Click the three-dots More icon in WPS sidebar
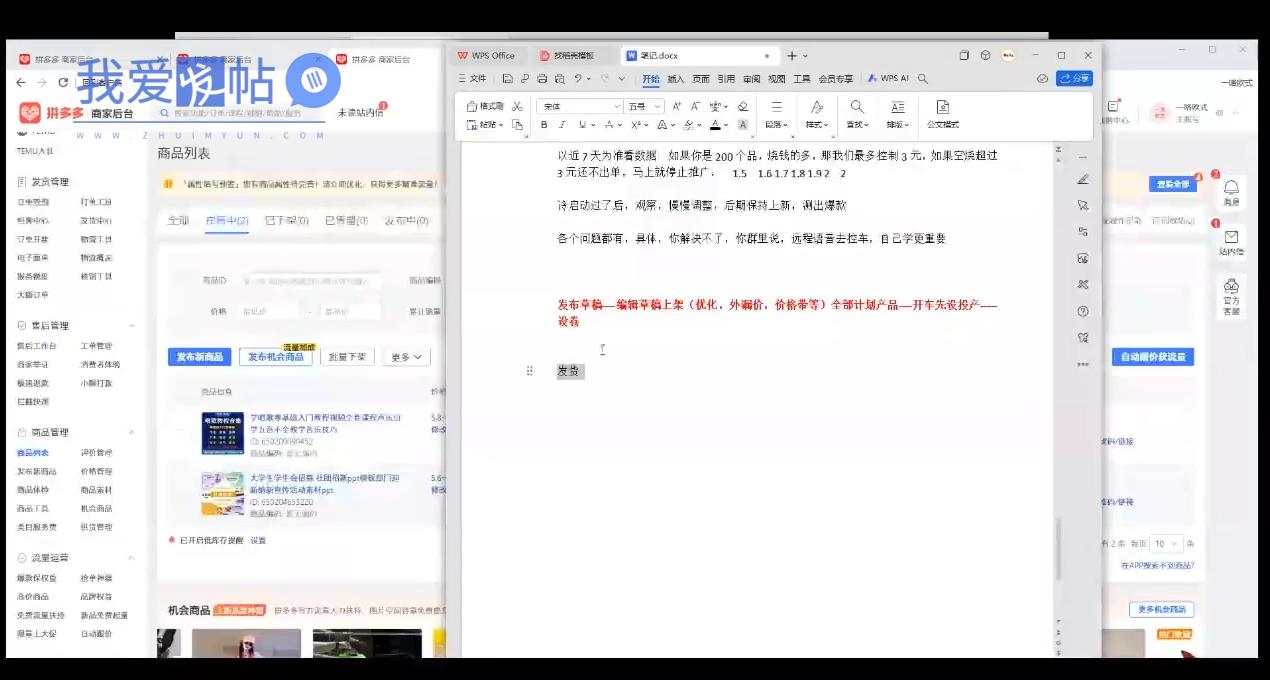Viewport: 1270px width, 680px height. [x=1083, y=364]
